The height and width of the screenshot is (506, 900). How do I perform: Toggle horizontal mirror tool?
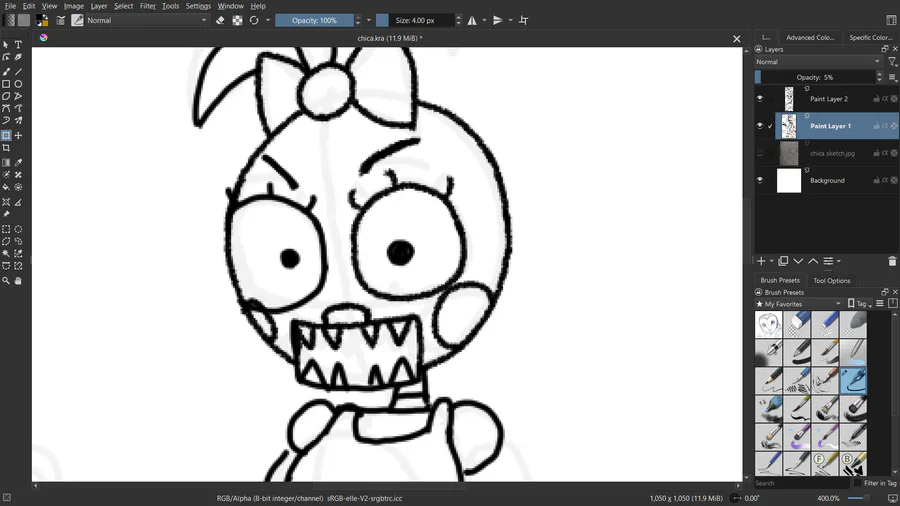coord(472,20)
